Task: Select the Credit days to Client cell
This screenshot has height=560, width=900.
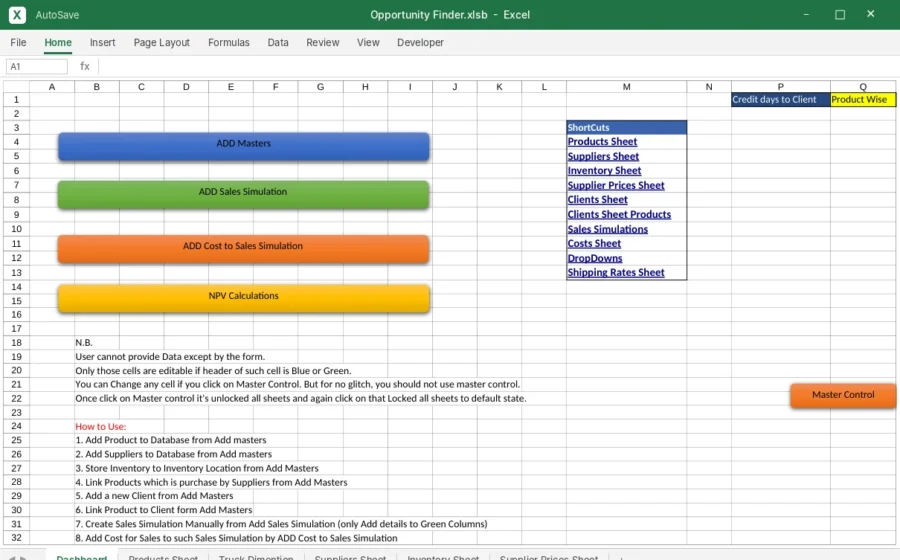Action: click(x=781, y=99)
